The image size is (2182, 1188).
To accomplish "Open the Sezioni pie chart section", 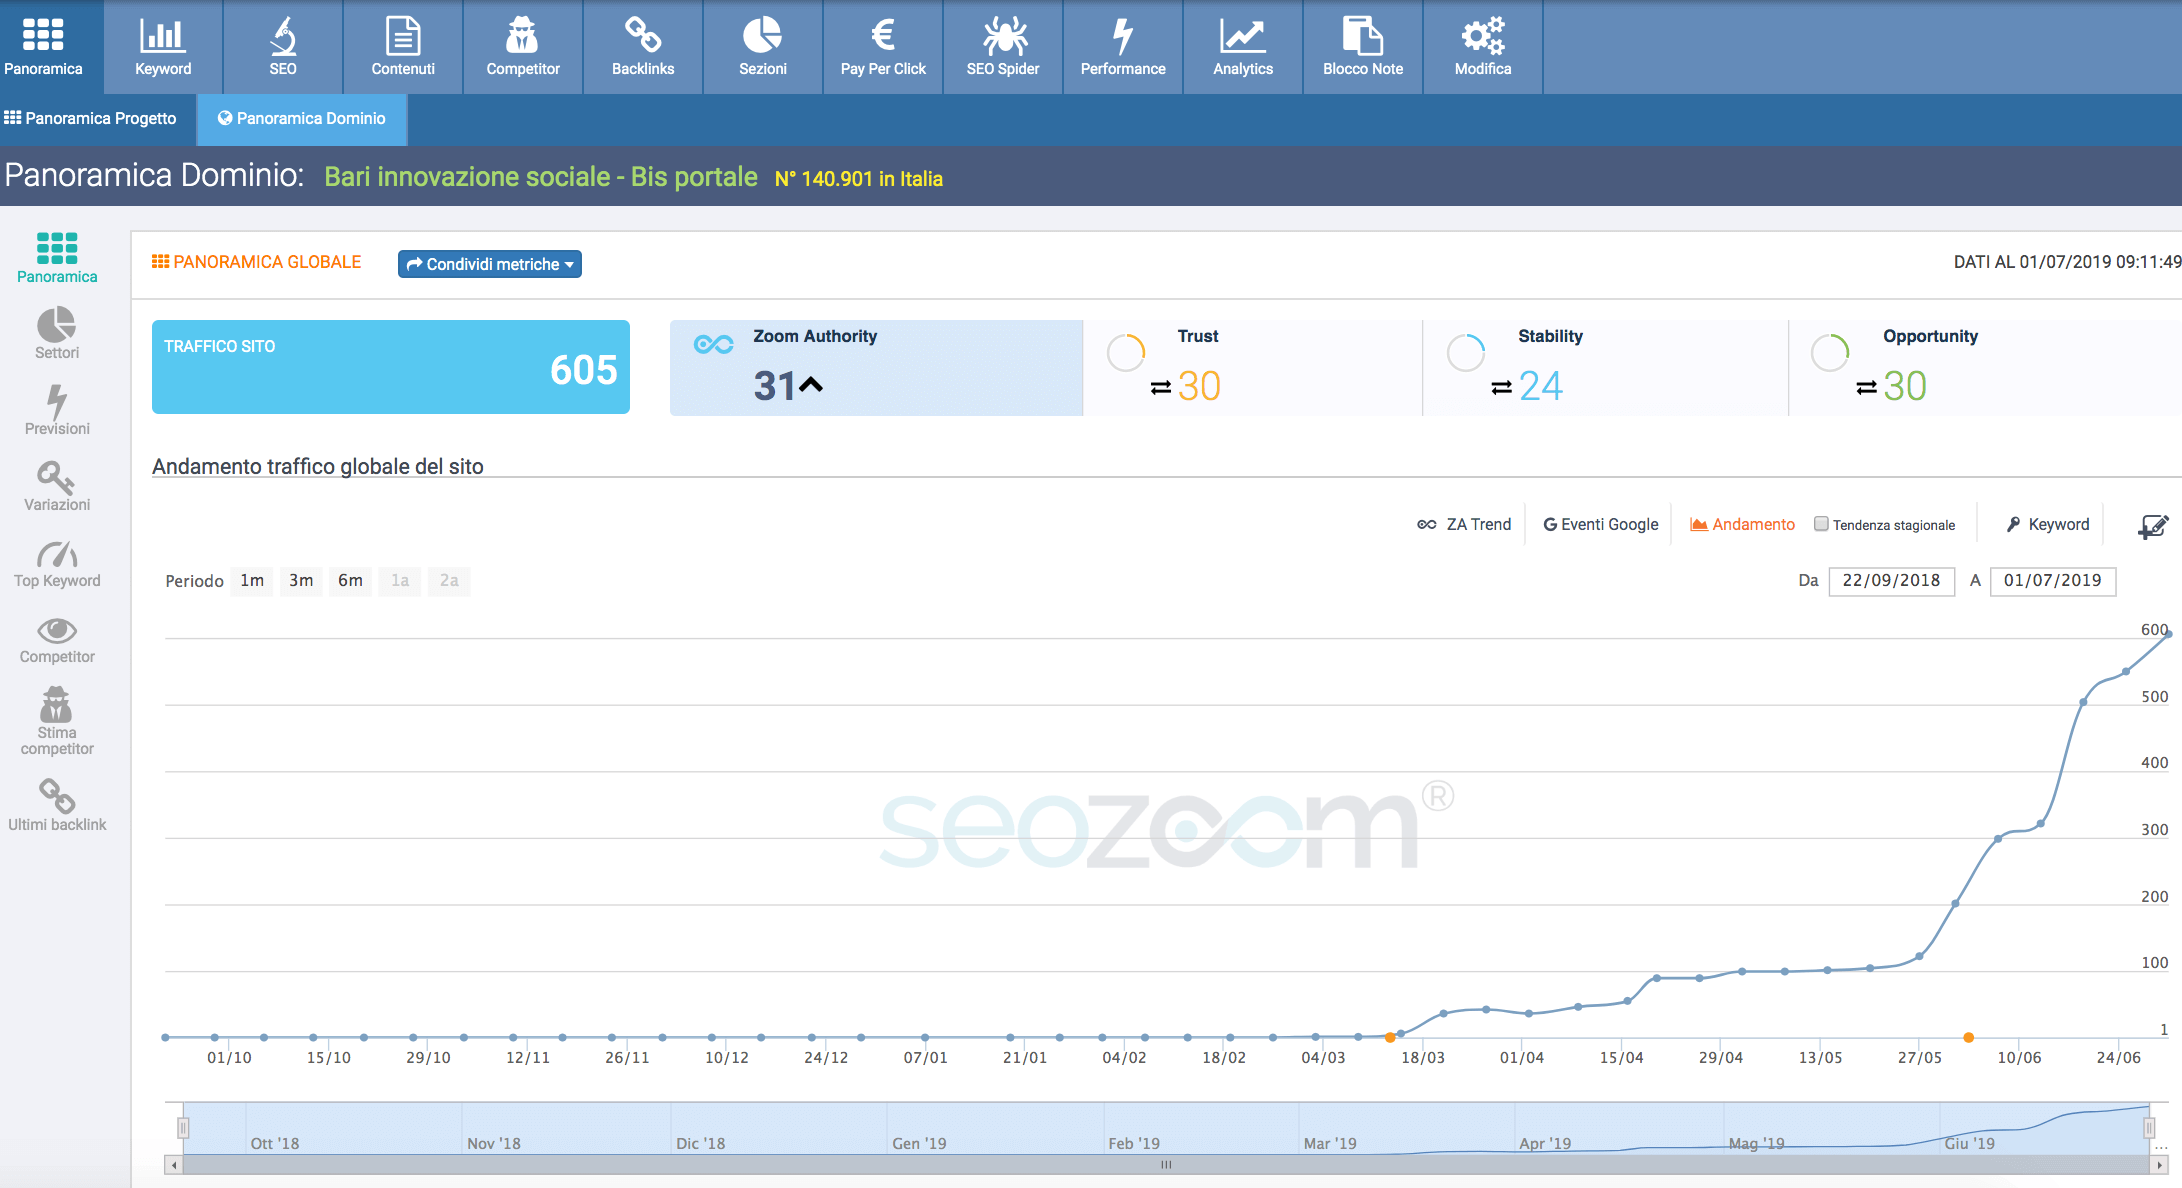I will point(763,47).
